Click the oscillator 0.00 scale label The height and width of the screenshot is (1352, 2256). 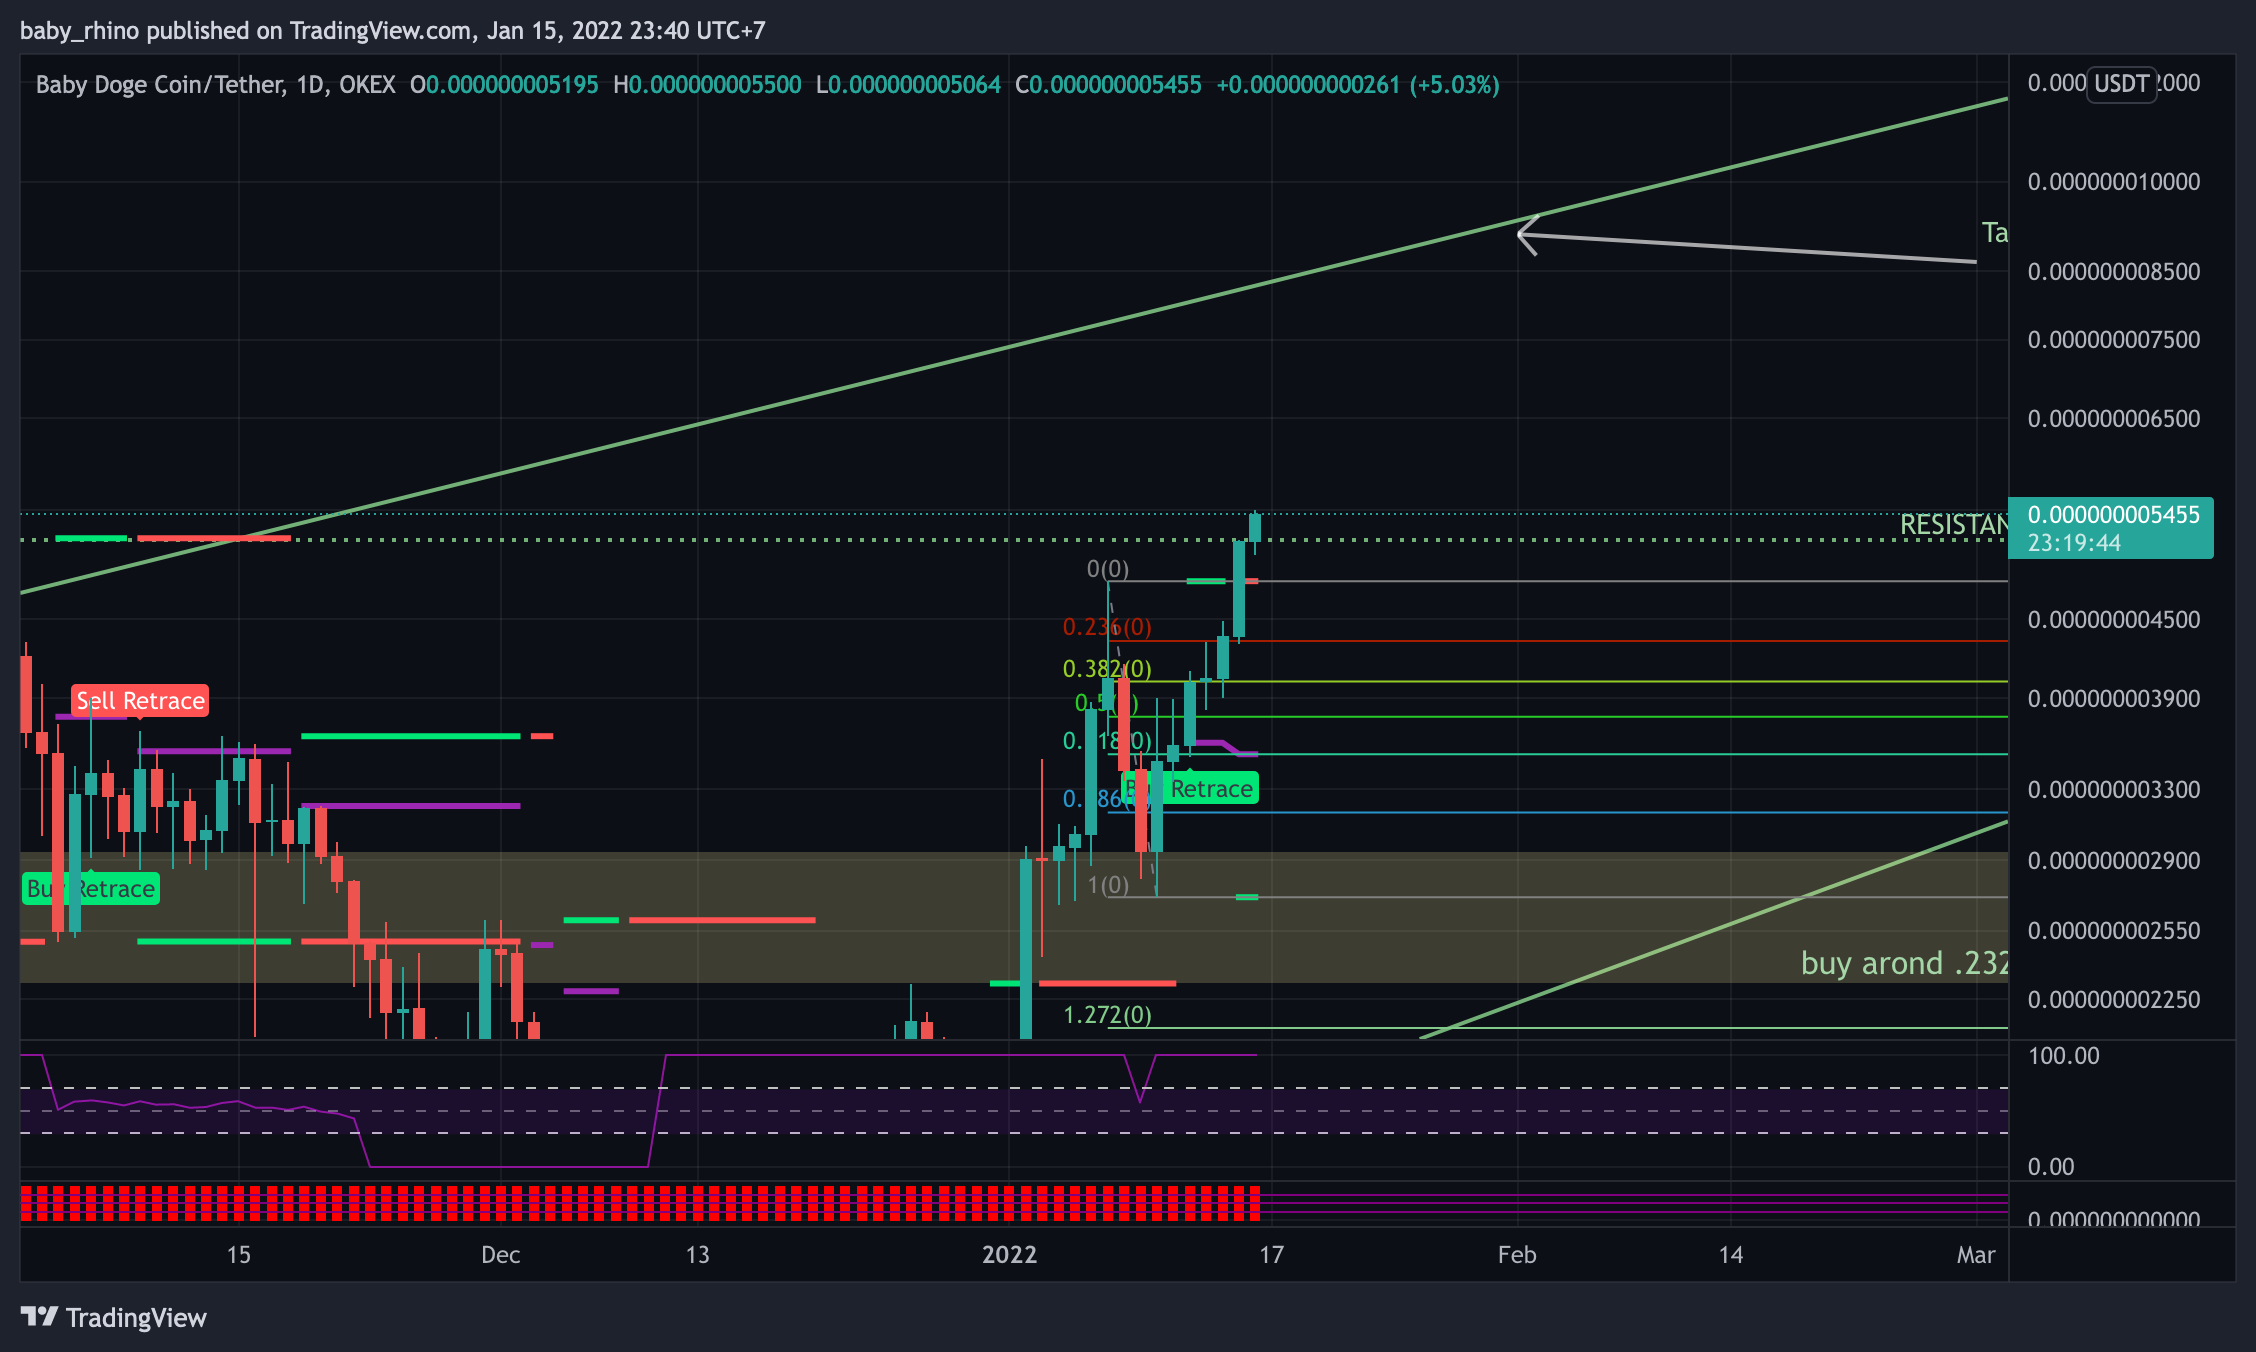click(2051, 1167)
